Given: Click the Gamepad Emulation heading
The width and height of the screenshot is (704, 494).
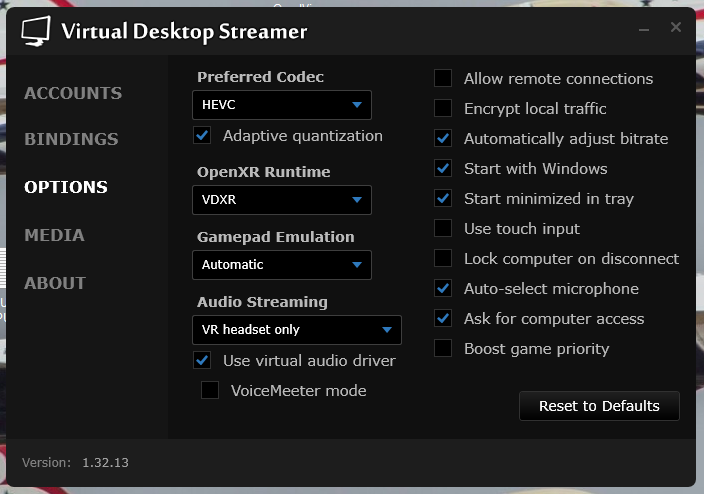Looking at the screenshot, I should (x=276, y=237).
